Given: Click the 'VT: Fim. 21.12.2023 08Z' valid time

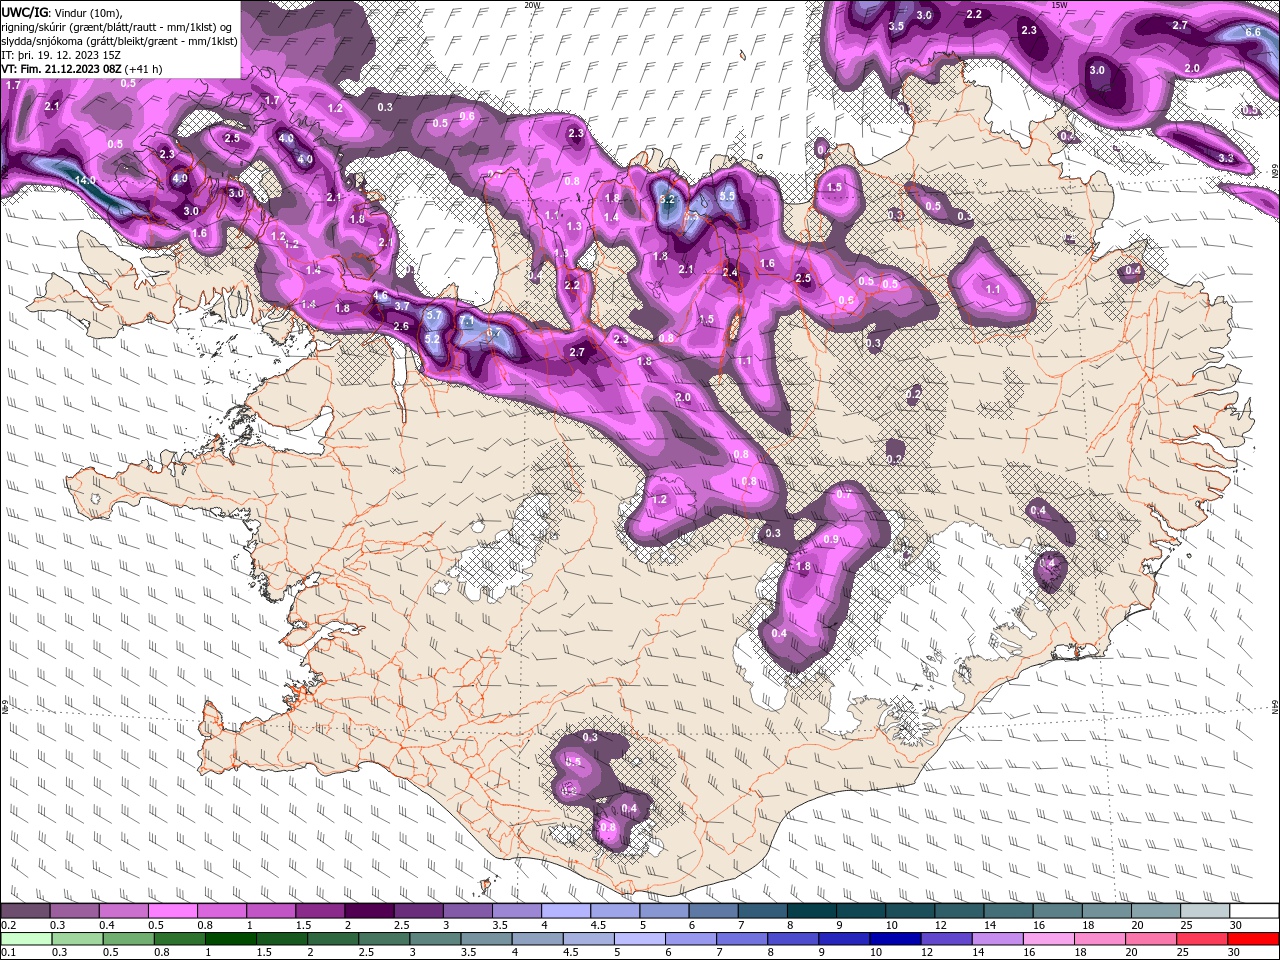Looking at the screenshot, I should pos(63,69).
